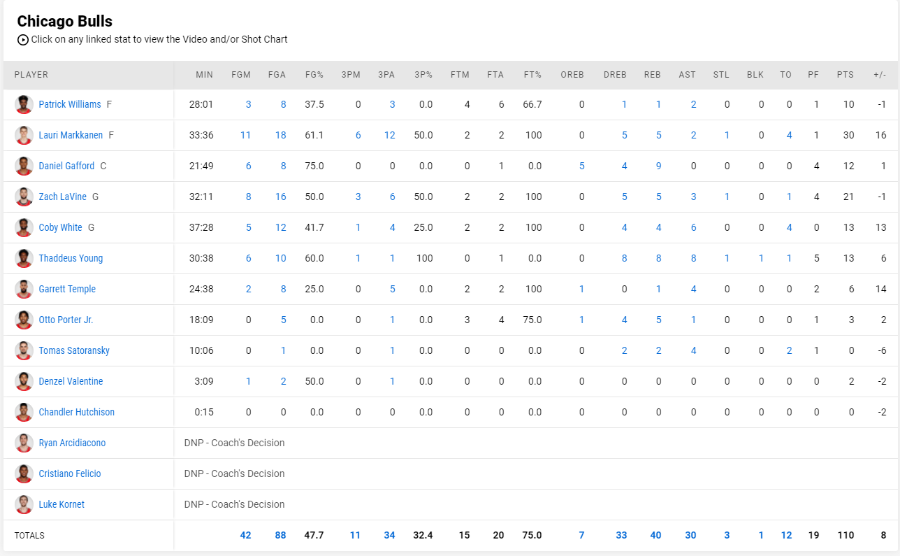Open Denzel Valentine's player photo
The width and height of the screenshot is (900, 556).
click(24, 382)
